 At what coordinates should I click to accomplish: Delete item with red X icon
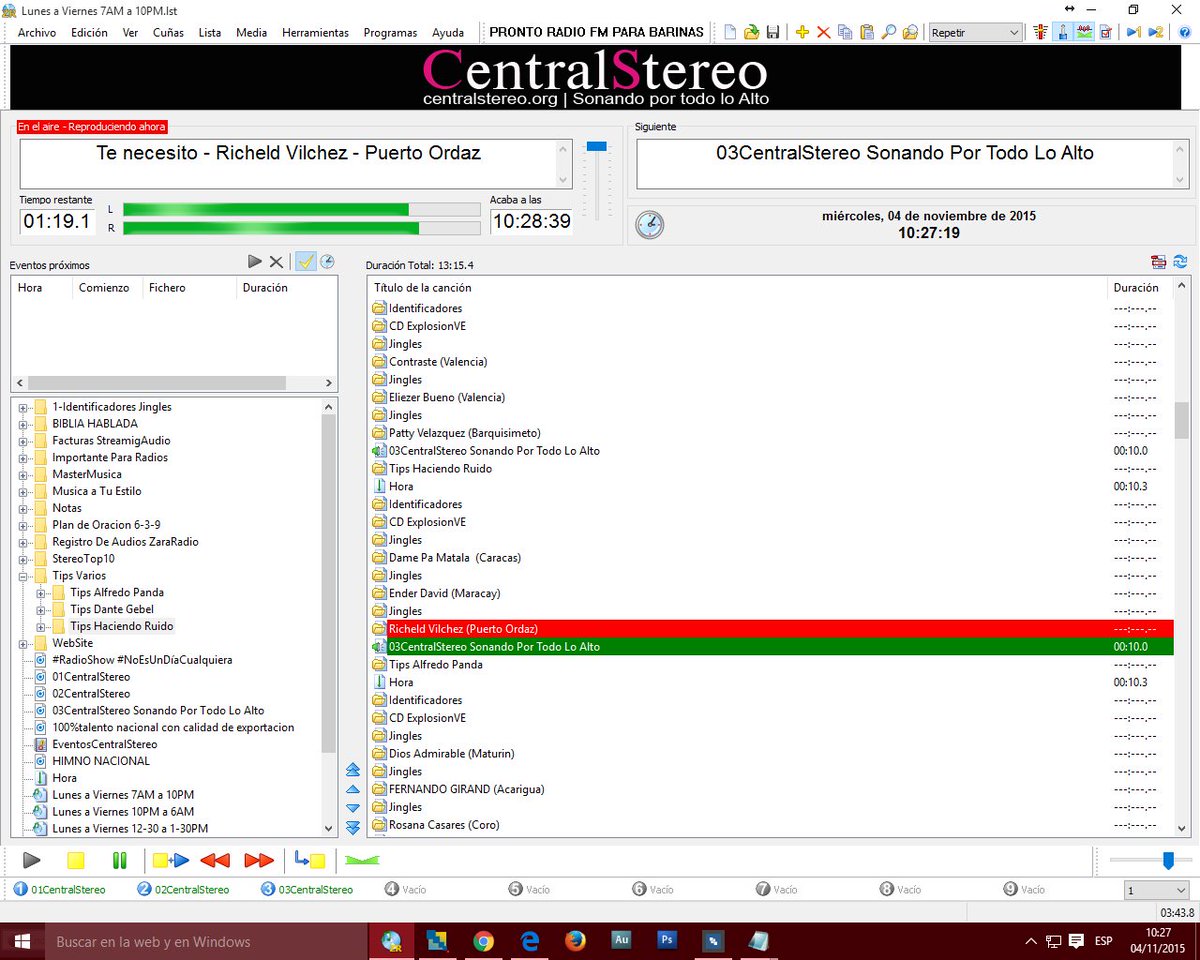pyautogui.click(x=824, y=32)
